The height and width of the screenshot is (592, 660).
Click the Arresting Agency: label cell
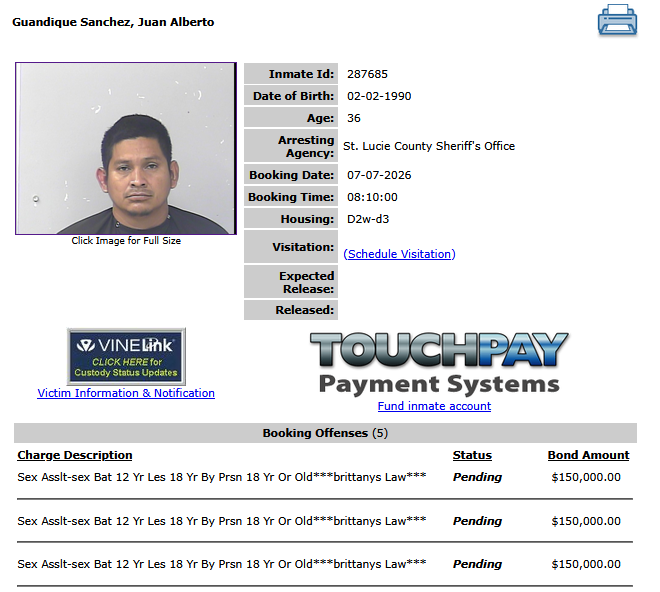(x=291, y=146)
